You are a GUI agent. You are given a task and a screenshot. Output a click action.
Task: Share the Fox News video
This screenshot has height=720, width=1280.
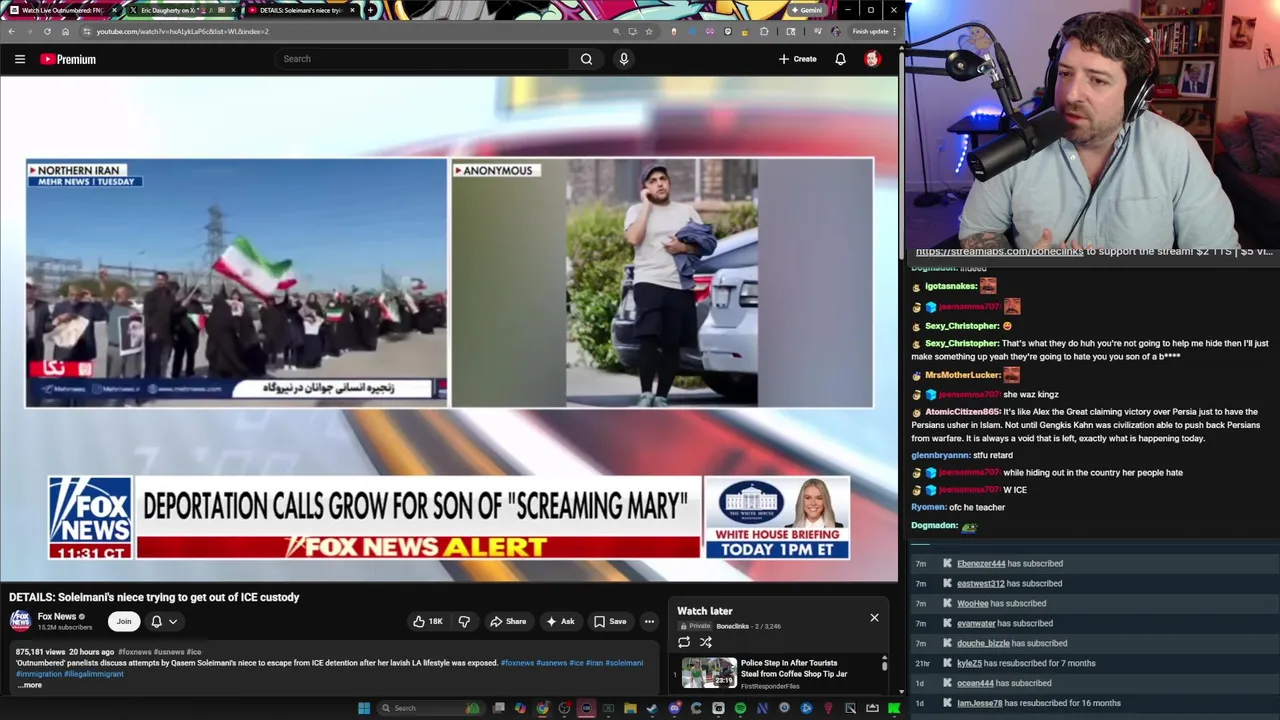point(507,622)
